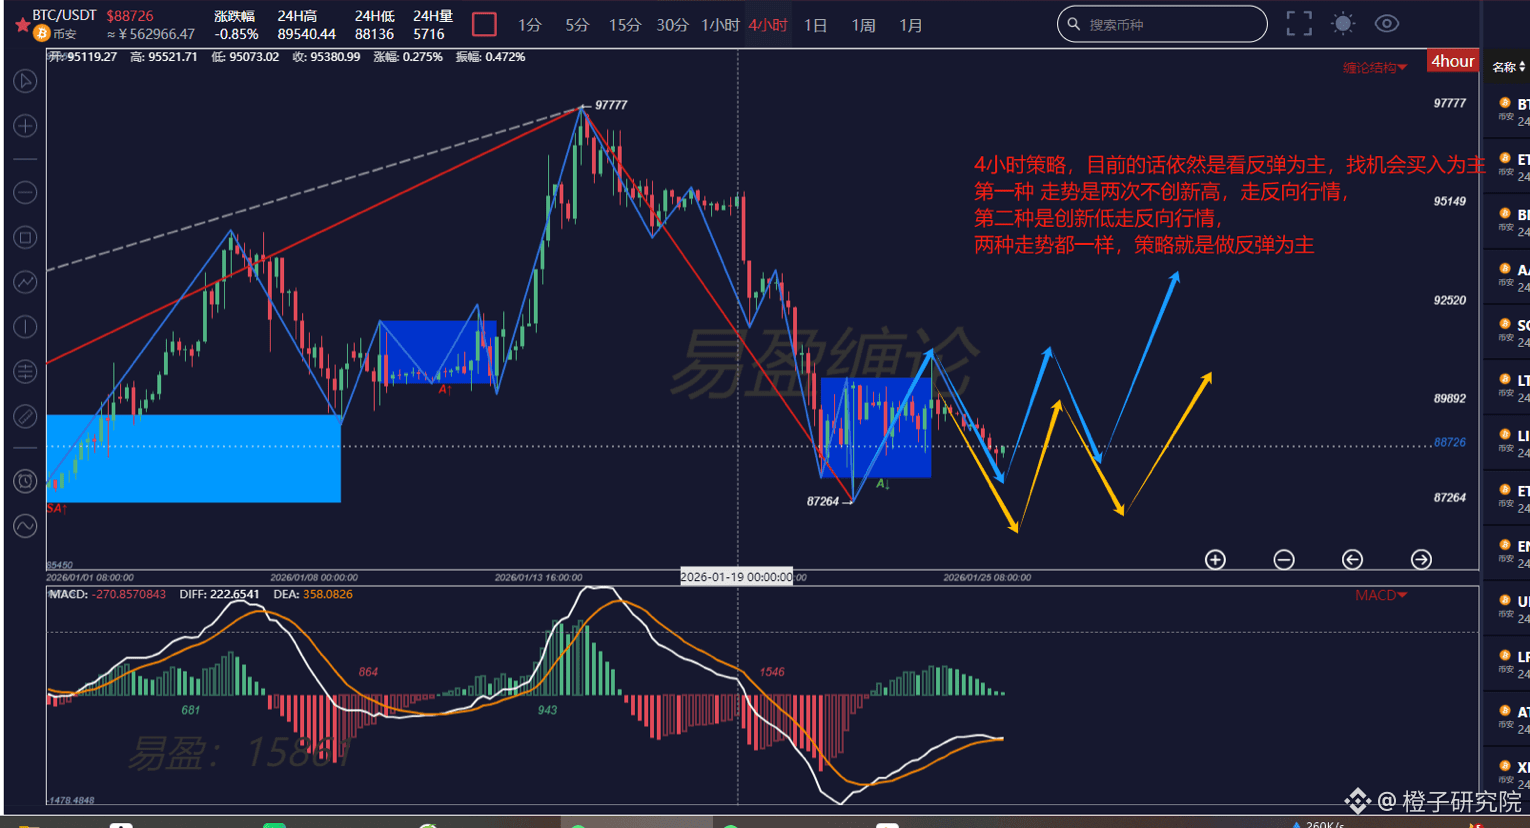Select the trend line zigzag tool

pos(25,281)
